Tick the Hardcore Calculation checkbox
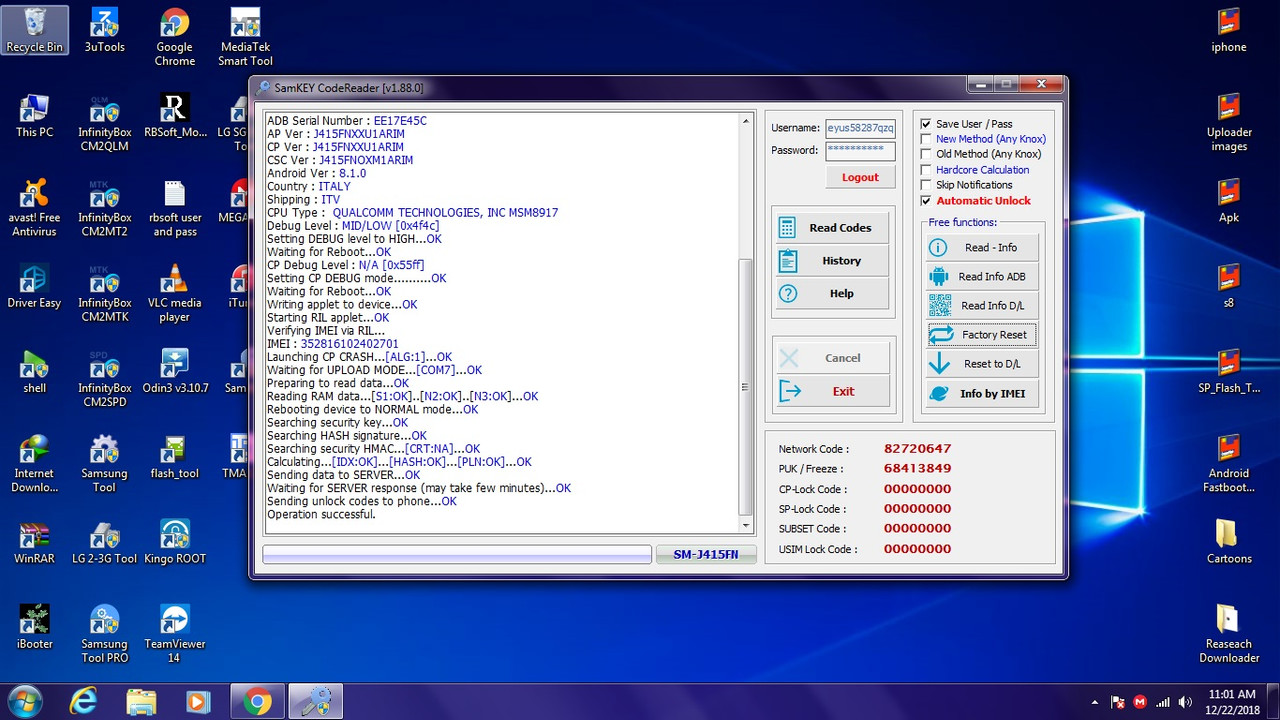The image size is (1280, 720). click(926, 170)
